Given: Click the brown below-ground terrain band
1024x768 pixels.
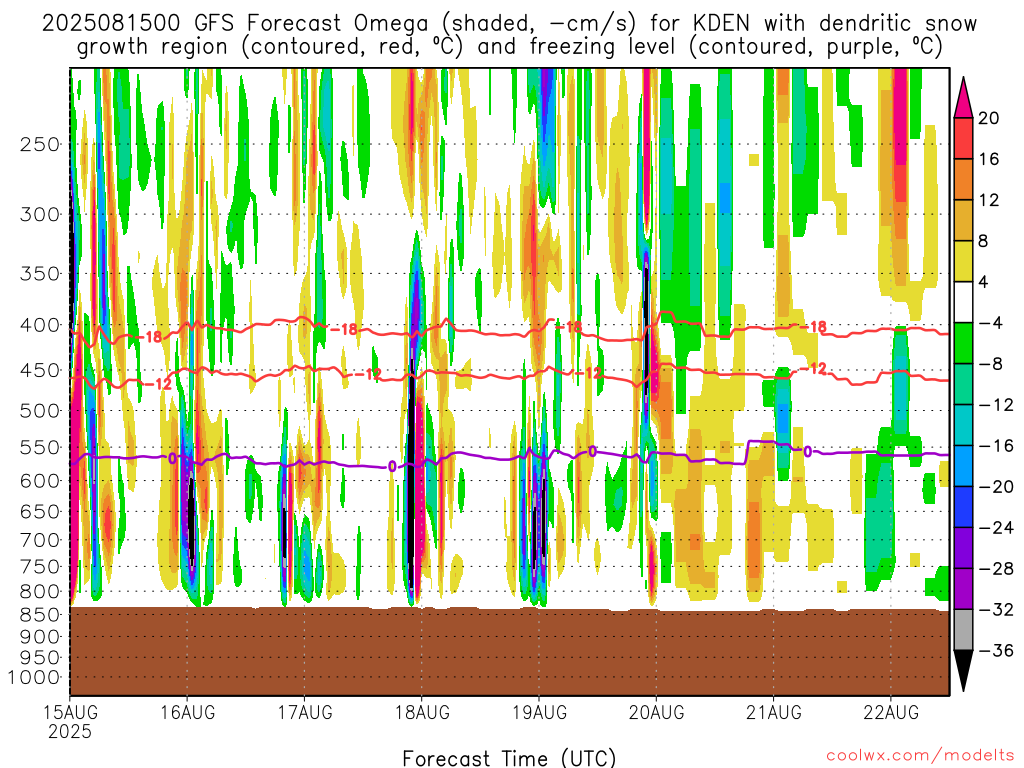Looking at the screenshot, I should 509,651.
